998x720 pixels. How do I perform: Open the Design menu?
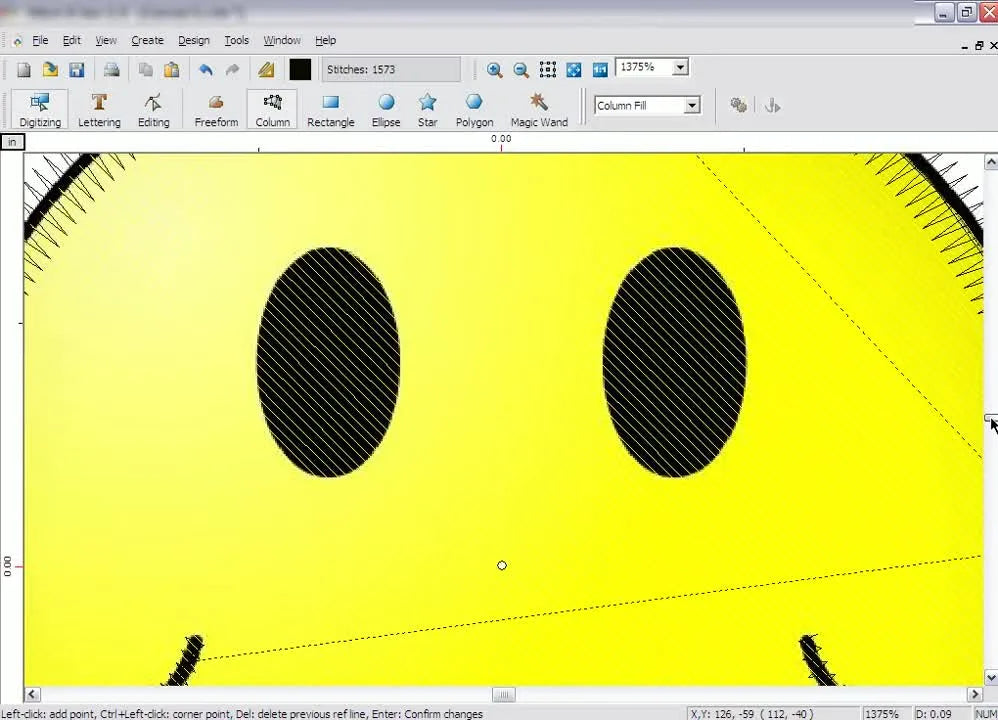coord(193,40)
